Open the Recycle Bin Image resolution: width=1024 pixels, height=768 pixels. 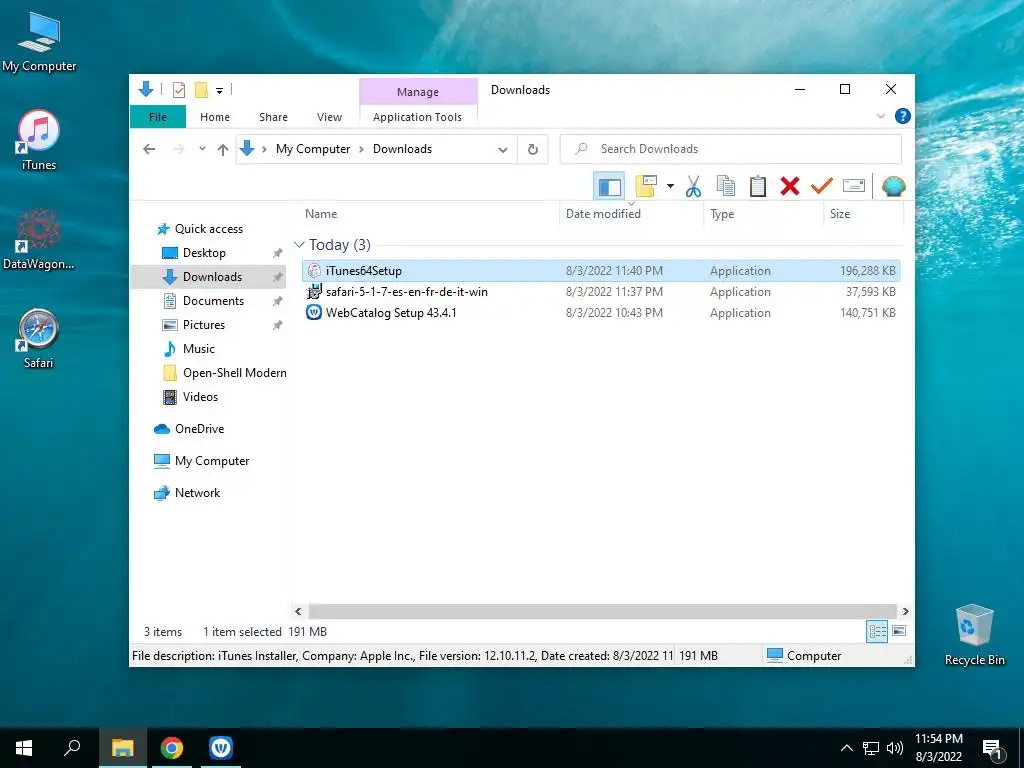(974, 635)
